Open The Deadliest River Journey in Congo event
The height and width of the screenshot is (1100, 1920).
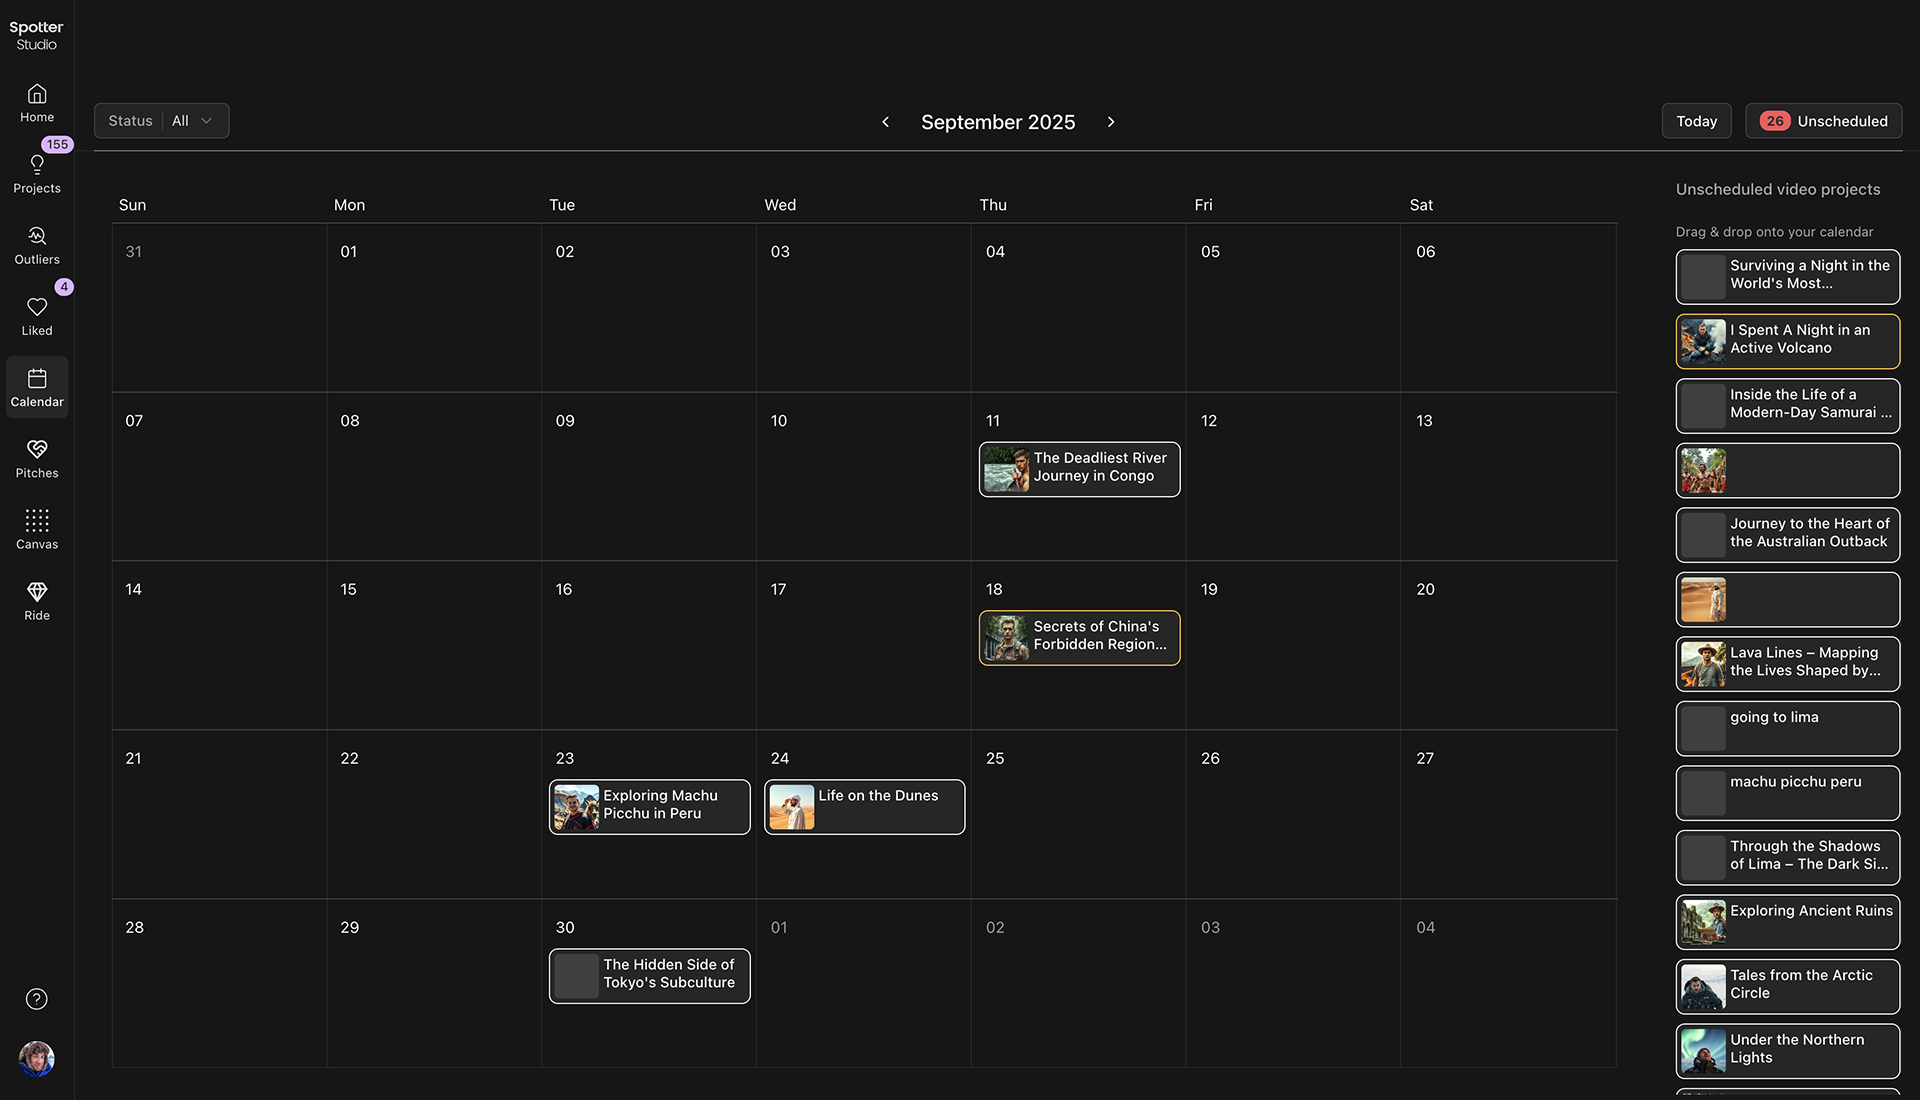point(1079,468)
